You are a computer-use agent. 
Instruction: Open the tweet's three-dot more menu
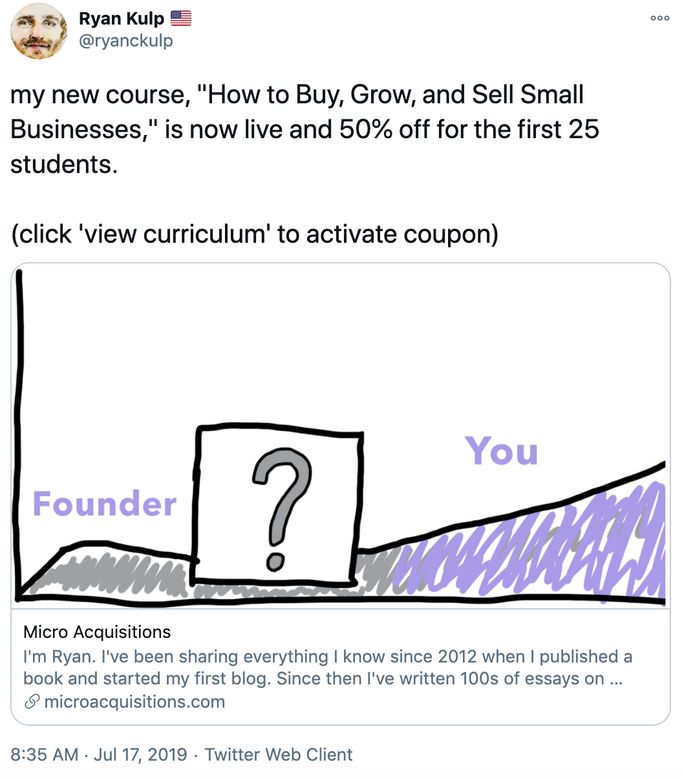coord(660,18)
